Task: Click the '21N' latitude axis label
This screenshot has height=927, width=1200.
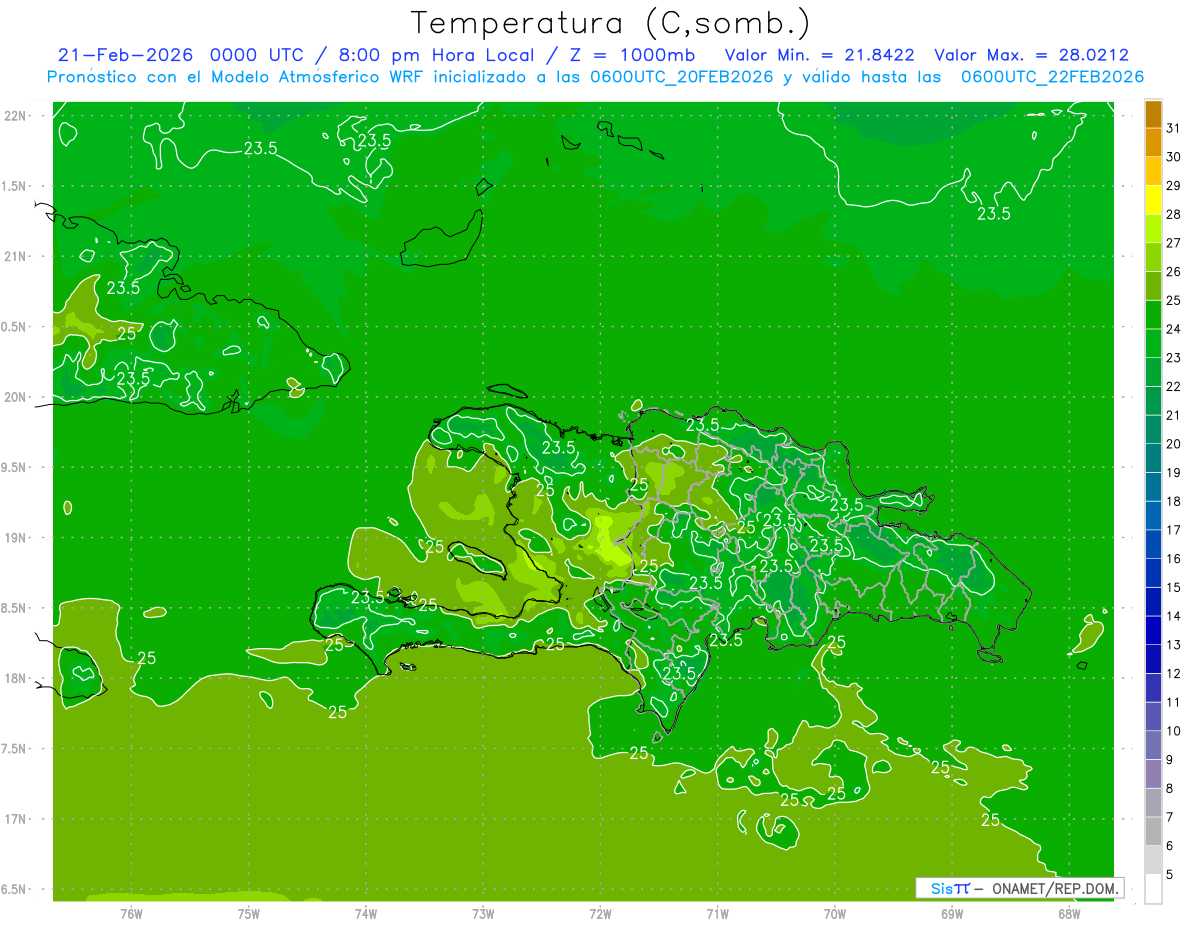Action: [x=16, y=256]
